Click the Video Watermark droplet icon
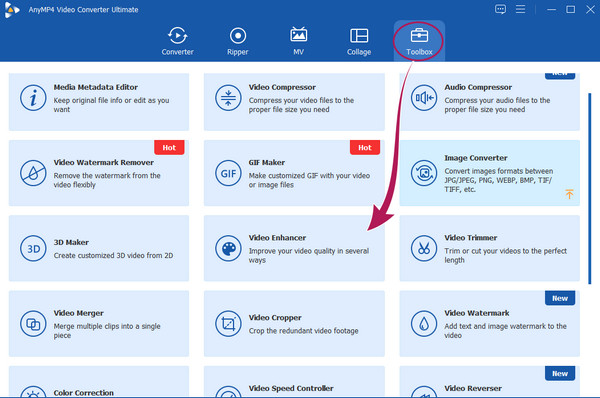The image size is (600, 398). (x=424, y=324)
